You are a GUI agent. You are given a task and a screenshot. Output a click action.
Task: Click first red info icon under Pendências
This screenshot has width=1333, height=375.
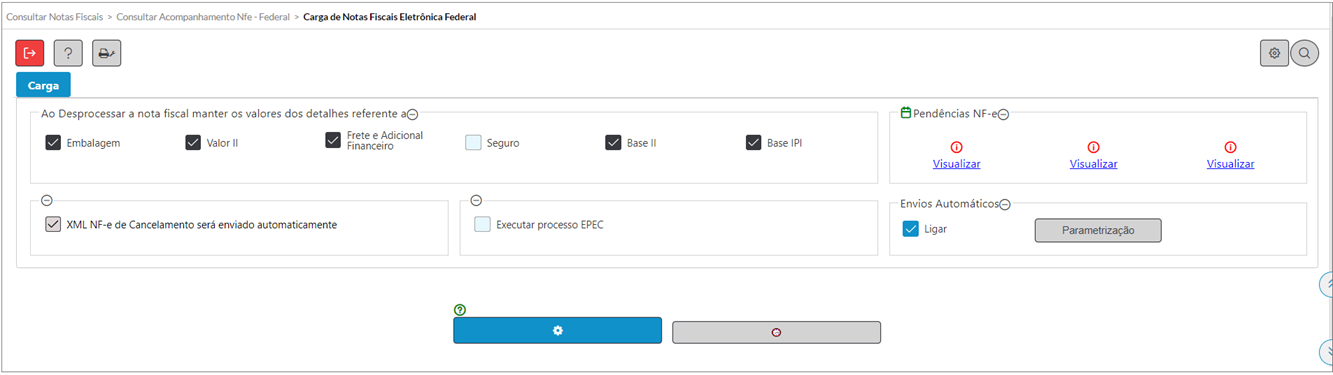tap(956, 147)
